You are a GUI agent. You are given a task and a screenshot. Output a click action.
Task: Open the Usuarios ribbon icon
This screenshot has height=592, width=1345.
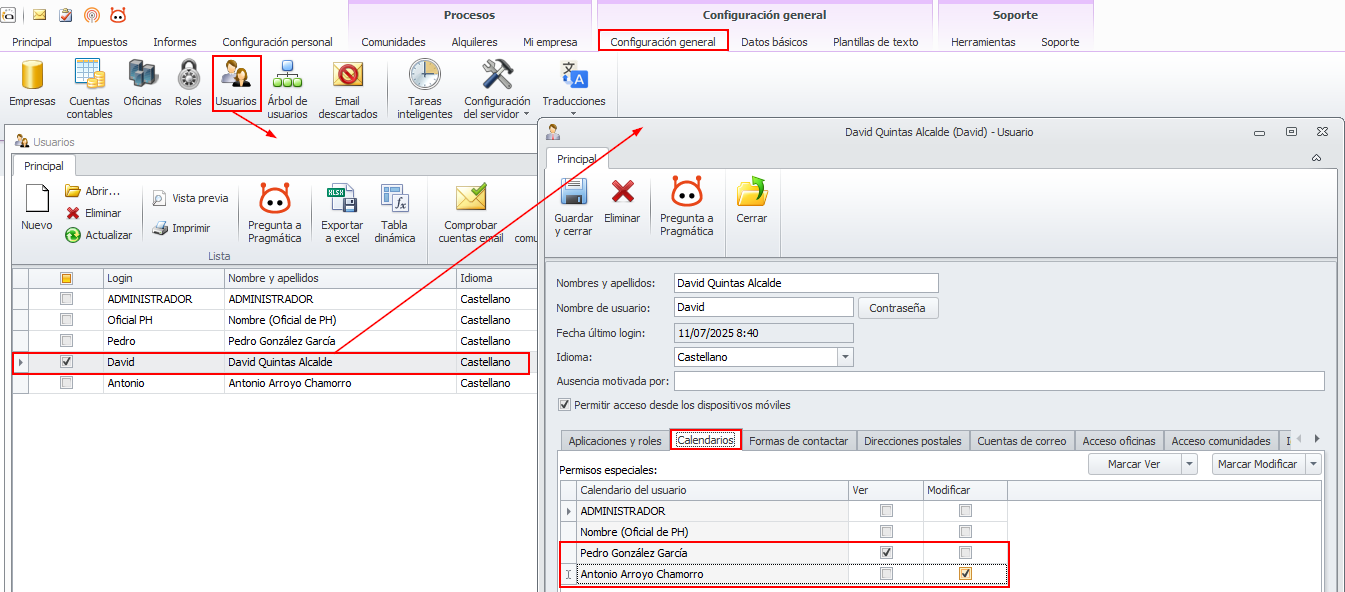tap(236, 84)
